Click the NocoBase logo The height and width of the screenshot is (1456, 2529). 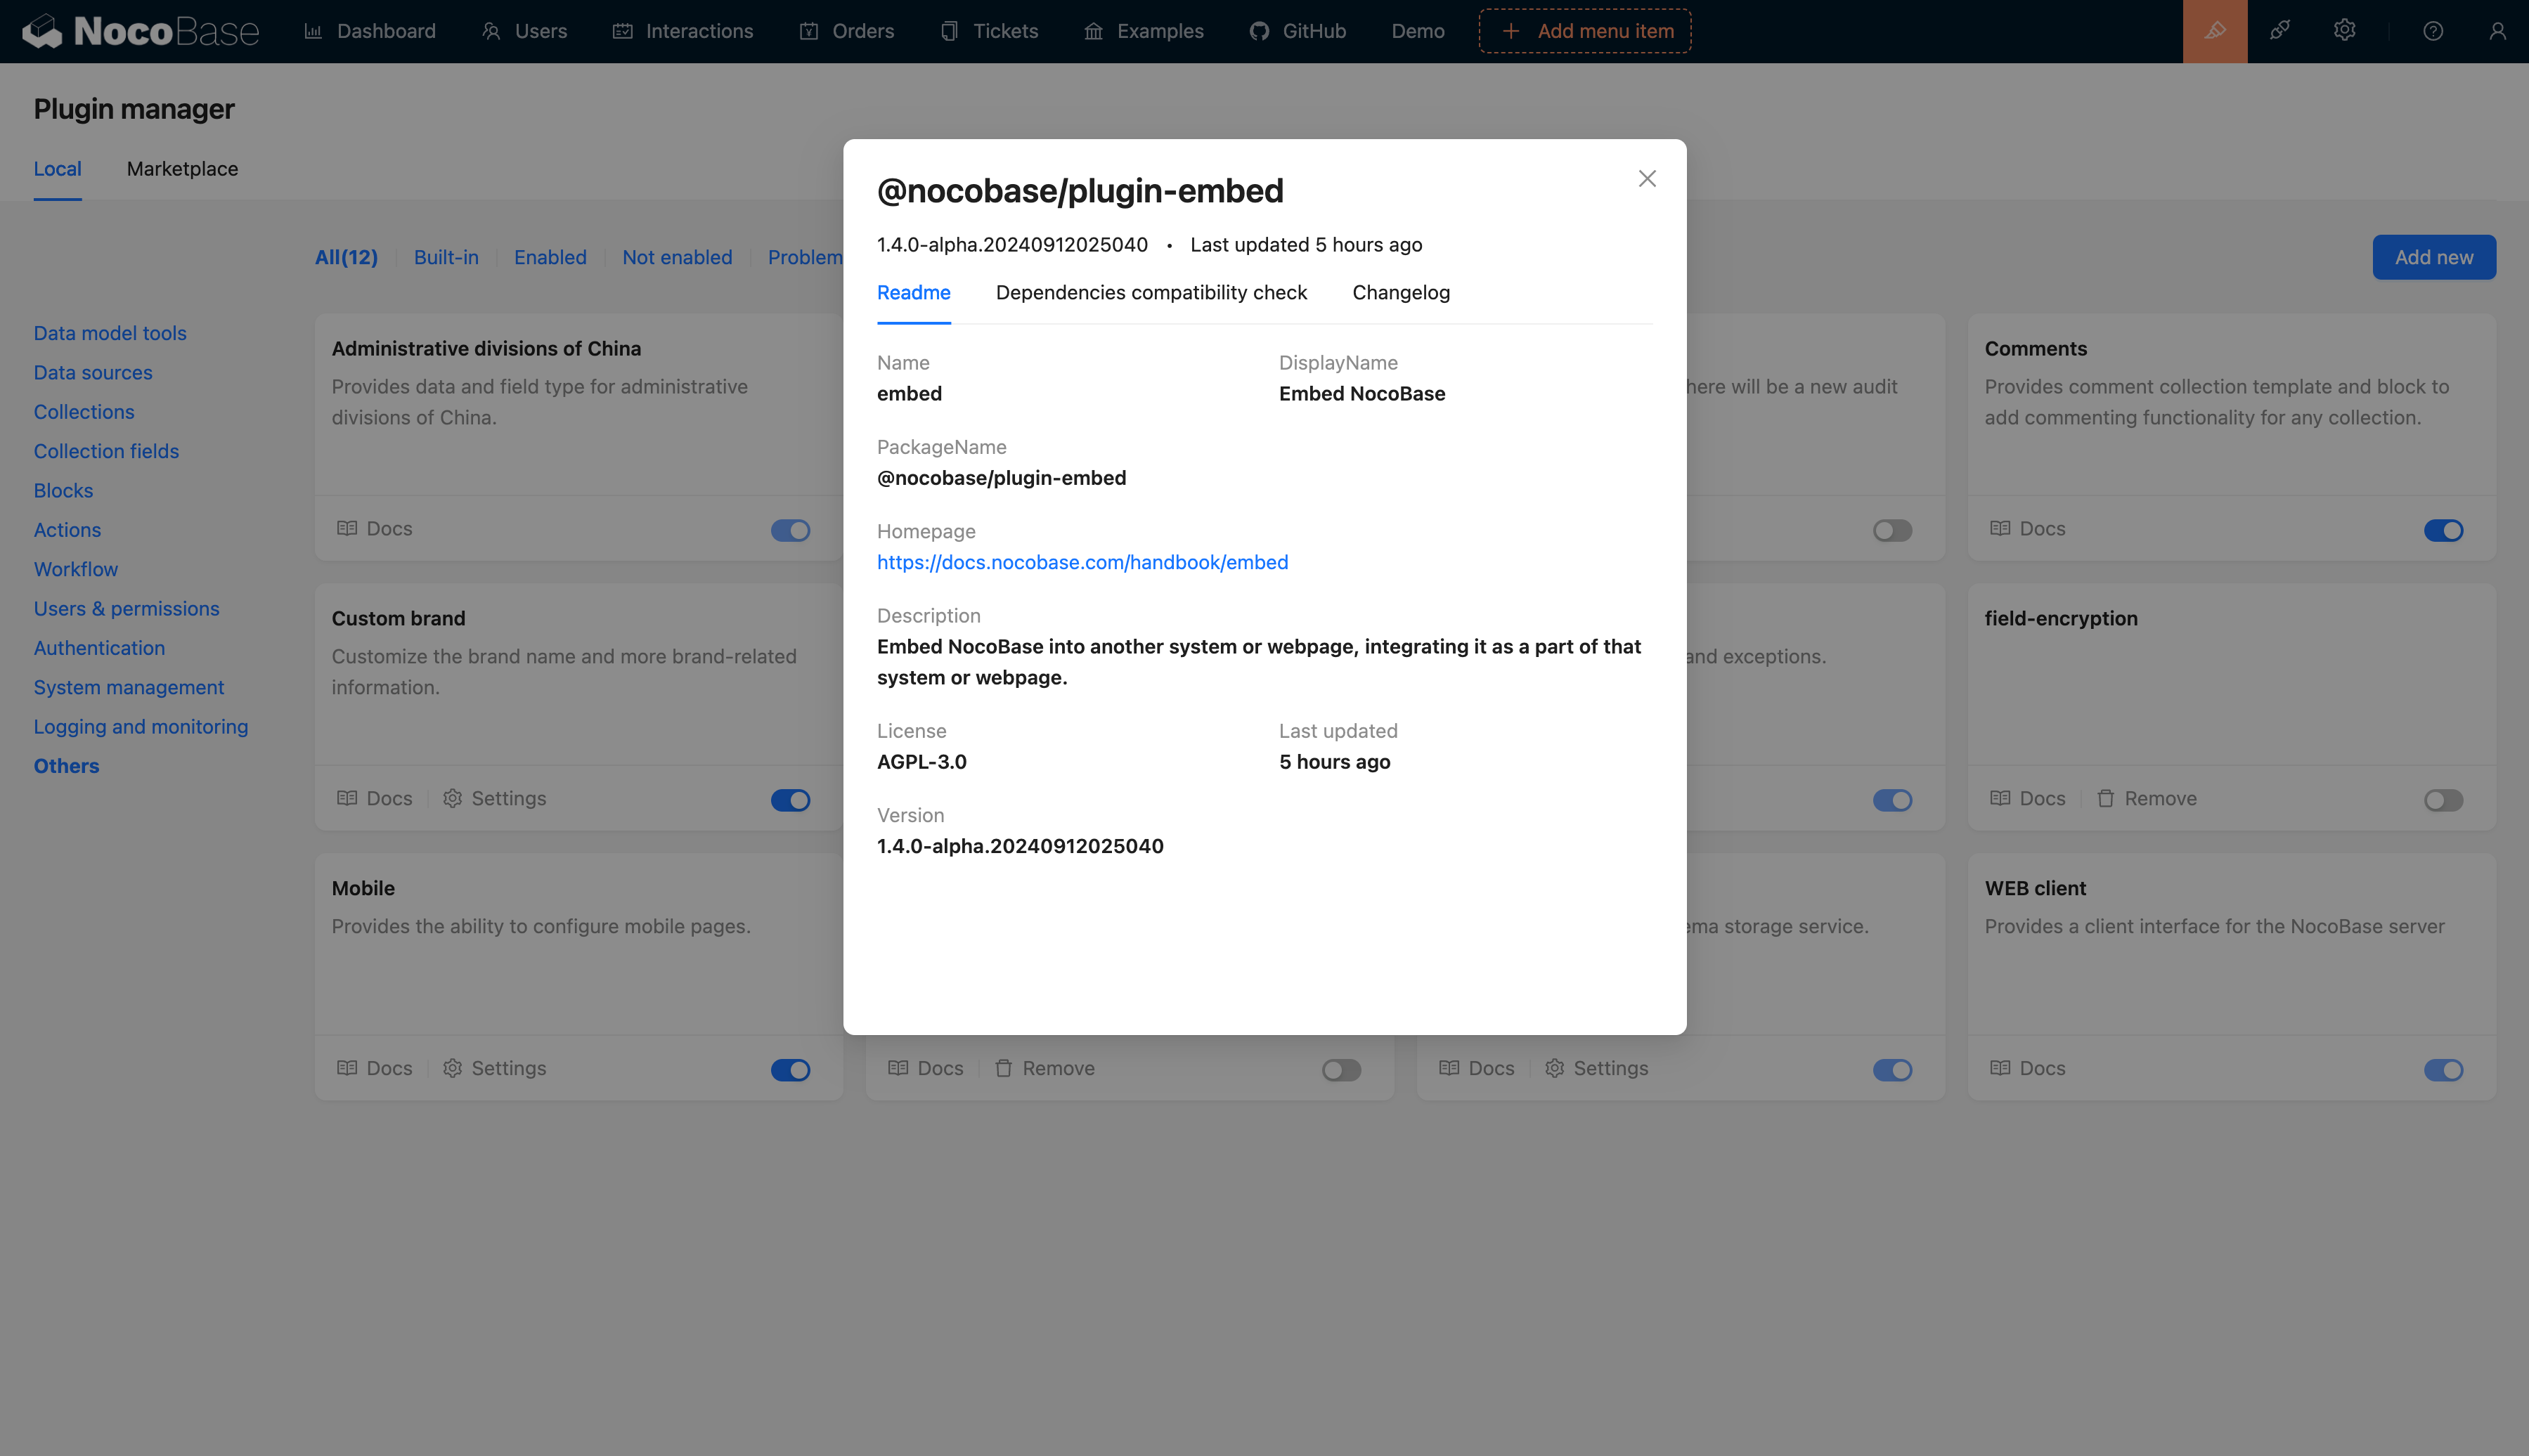140,31
